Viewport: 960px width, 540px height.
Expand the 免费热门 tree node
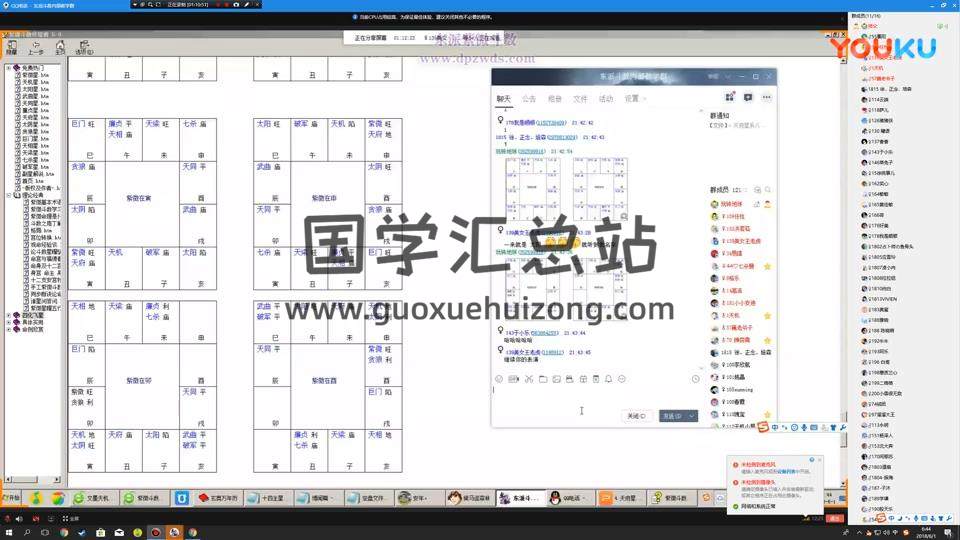8,68
